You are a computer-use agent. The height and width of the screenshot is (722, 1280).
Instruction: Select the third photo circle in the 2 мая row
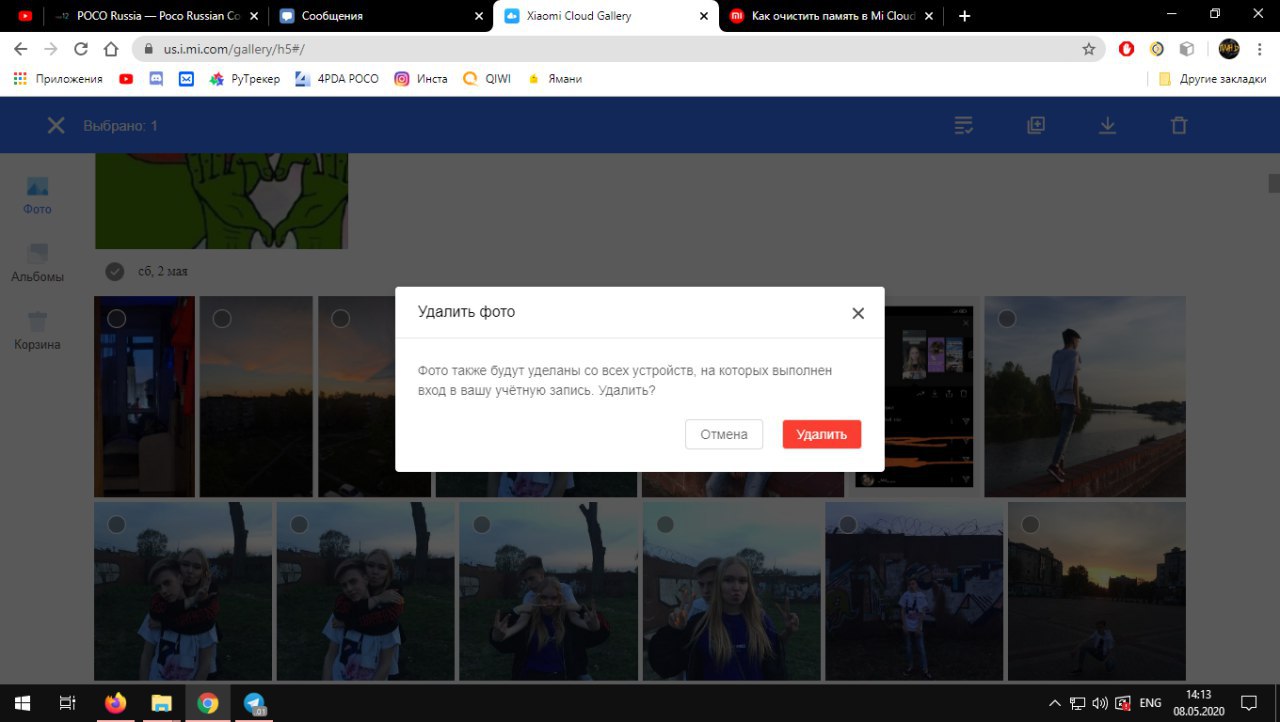[341, 318]
